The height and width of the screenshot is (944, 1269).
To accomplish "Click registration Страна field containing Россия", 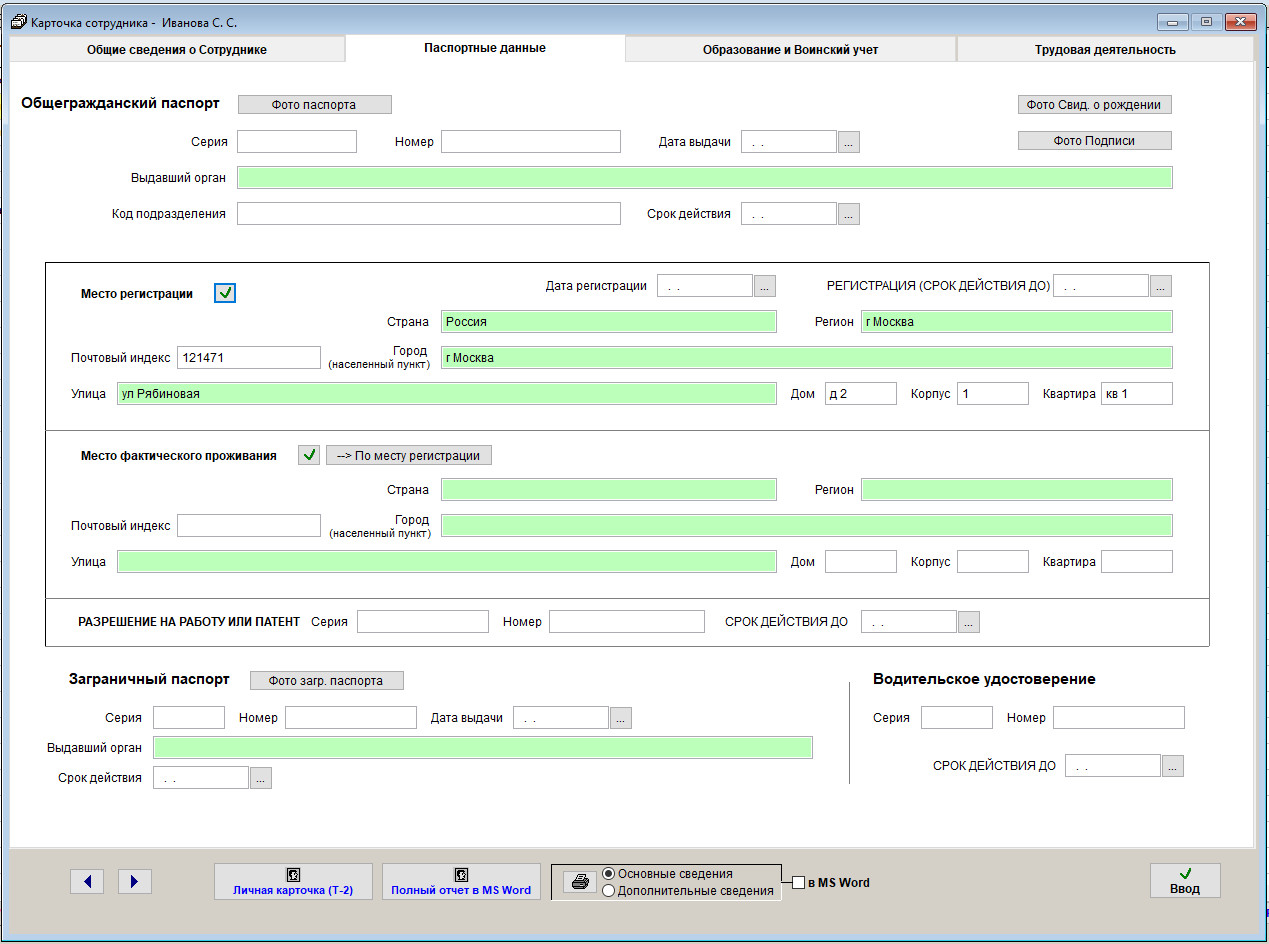I will click(x=609, y=321).
